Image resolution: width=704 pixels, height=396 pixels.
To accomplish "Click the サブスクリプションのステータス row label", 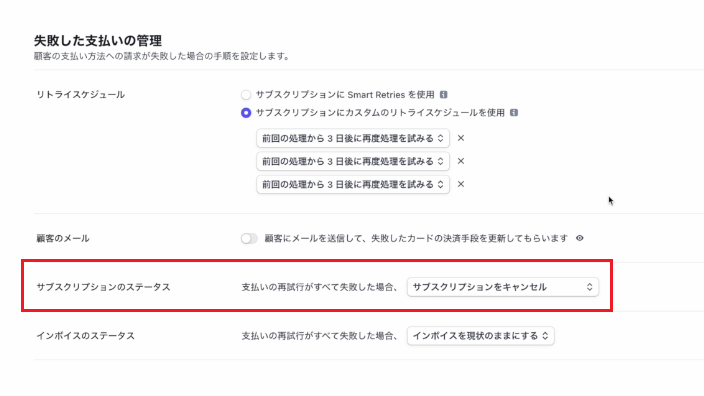I will click(103, 287).
